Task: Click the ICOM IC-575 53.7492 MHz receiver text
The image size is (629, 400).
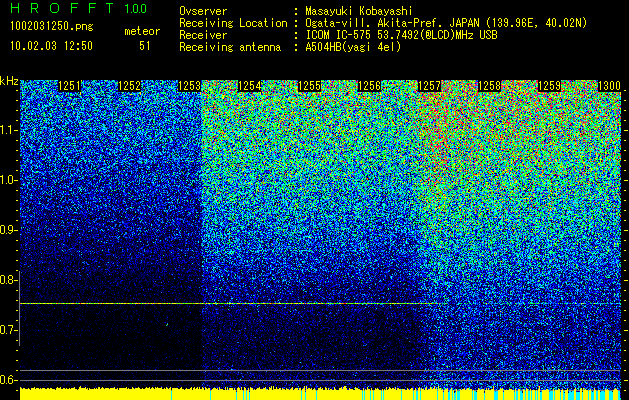Action: pyautogui.click(x=401, y=35)
